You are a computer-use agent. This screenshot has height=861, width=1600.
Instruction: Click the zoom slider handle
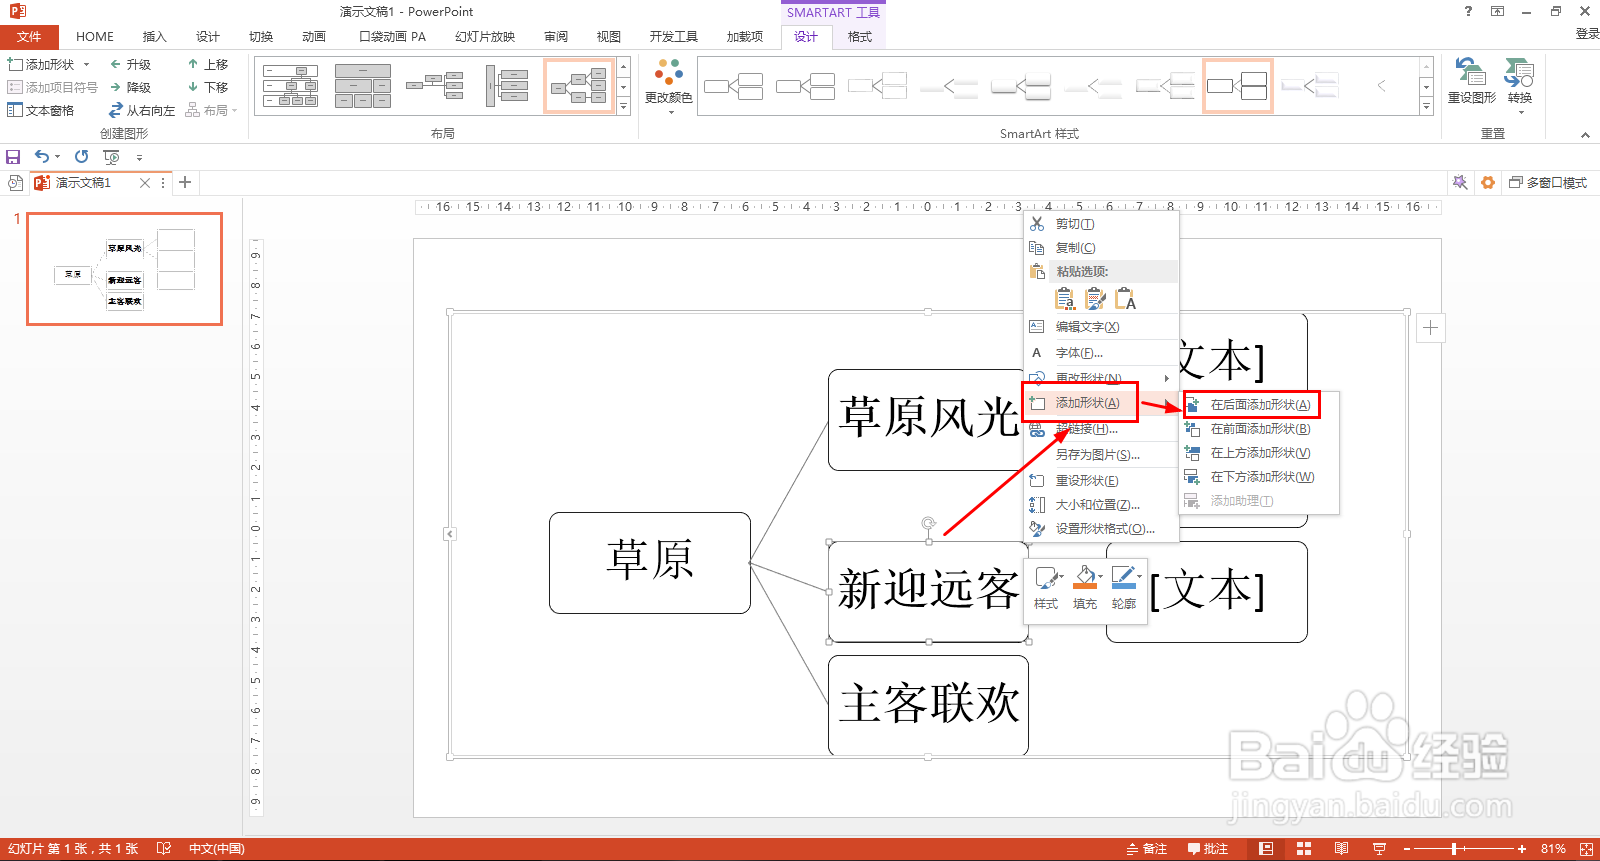[x=1454, y=849]
